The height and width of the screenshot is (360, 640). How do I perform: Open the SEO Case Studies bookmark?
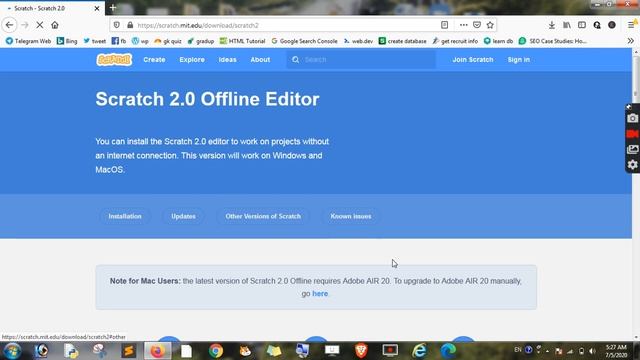click(553, 41)
